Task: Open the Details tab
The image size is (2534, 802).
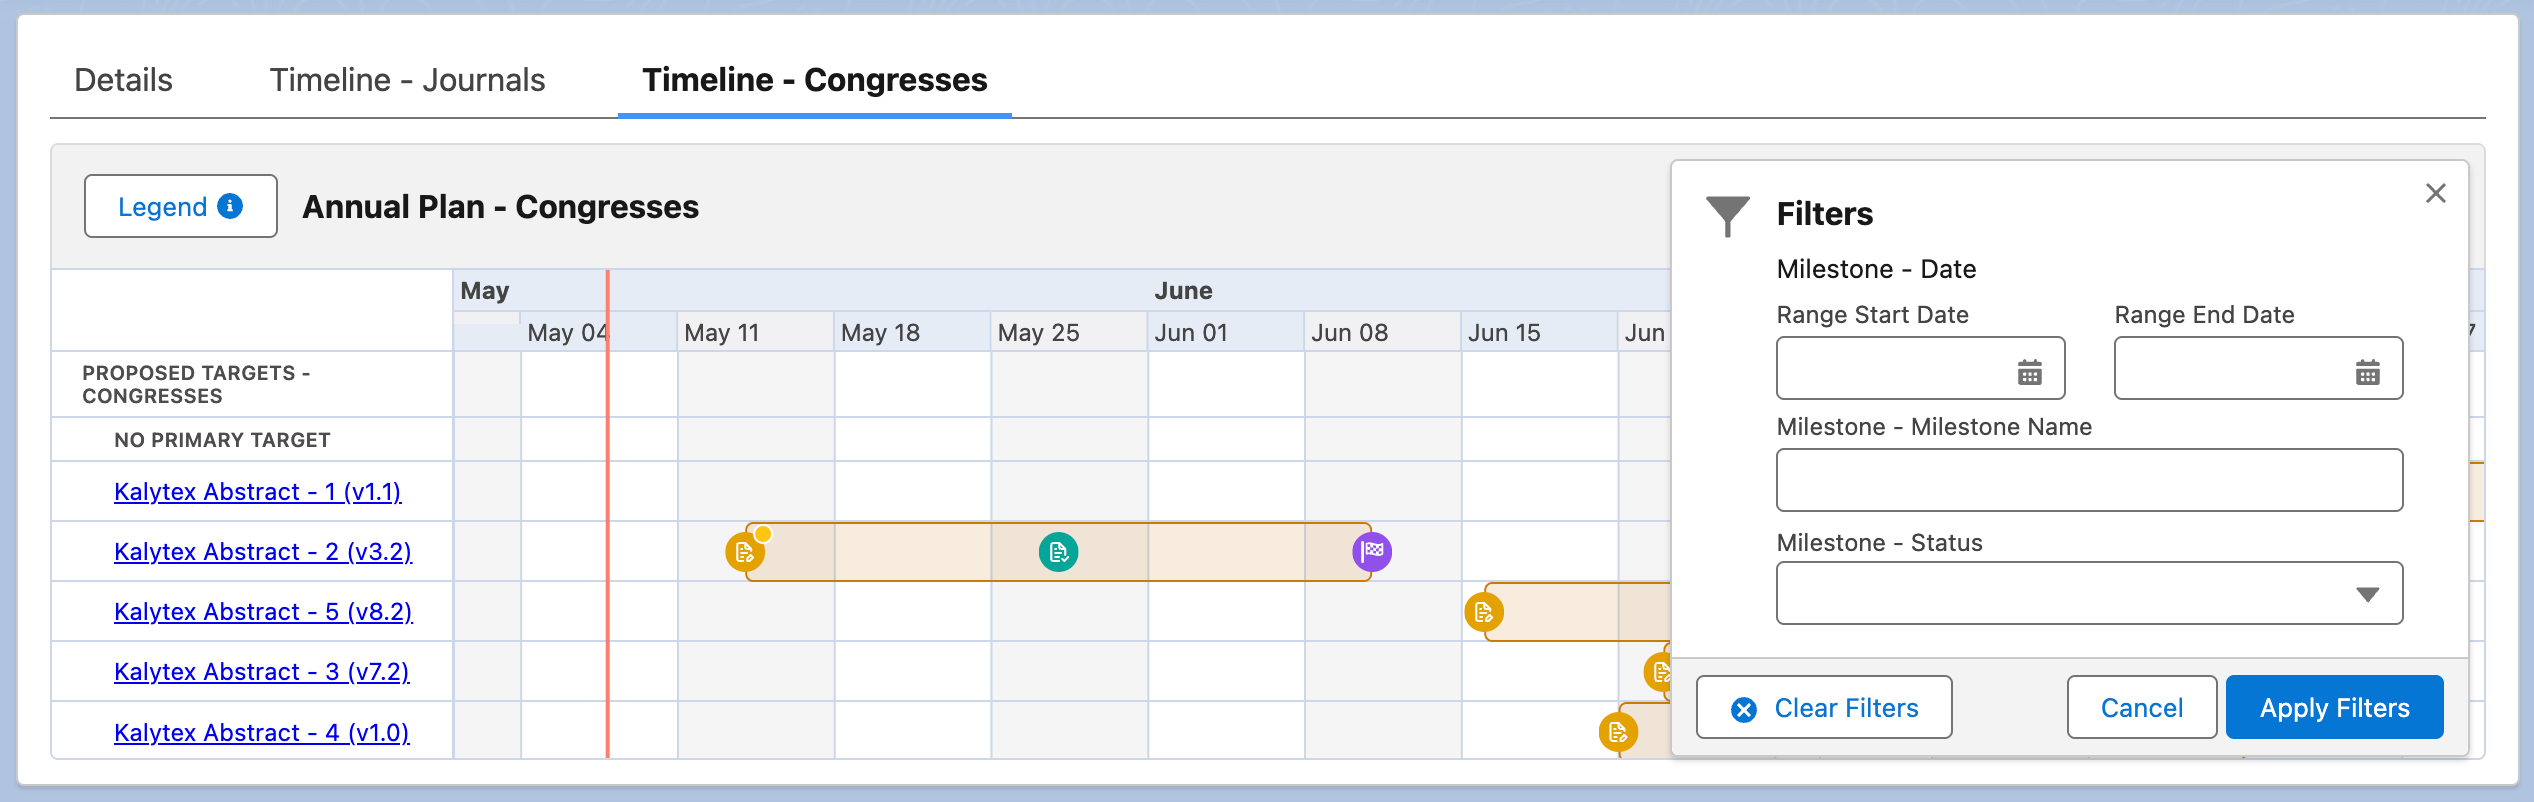Action: pos(123,80)
